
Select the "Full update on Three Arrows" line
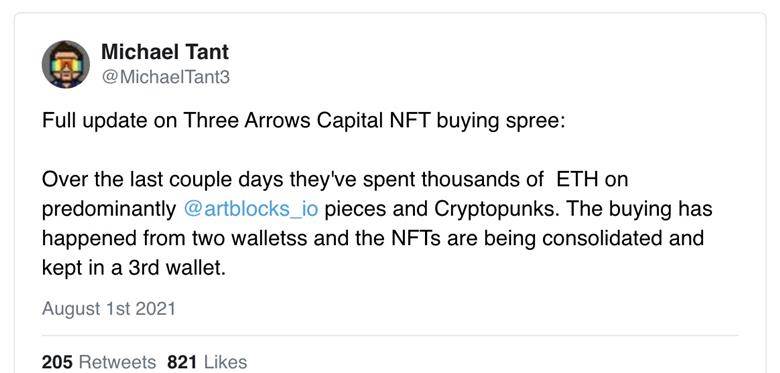(303, 121)
